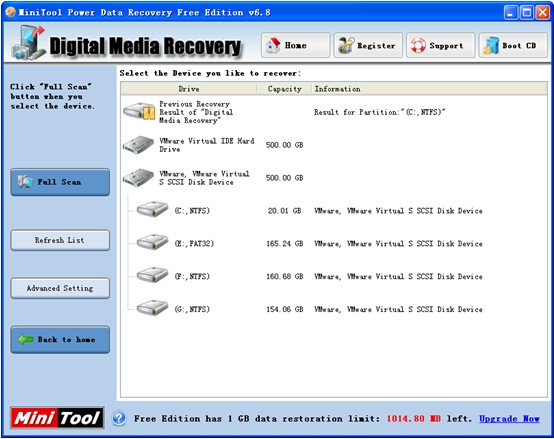Go Back to home

tap(60, 339)
